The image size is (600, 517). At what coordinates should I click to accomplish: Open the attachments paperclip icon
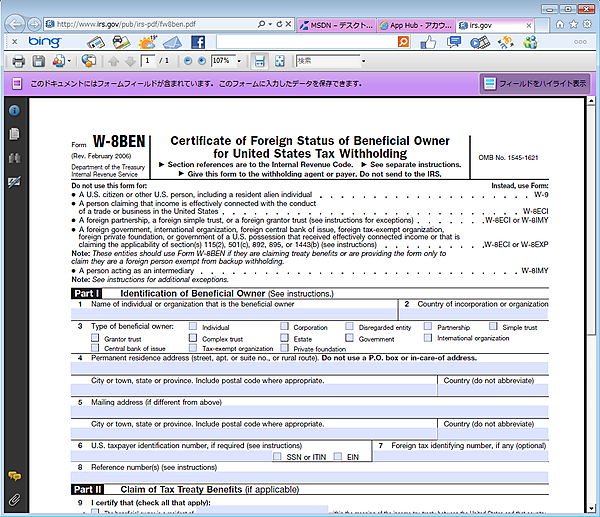(x=14, y=499)
